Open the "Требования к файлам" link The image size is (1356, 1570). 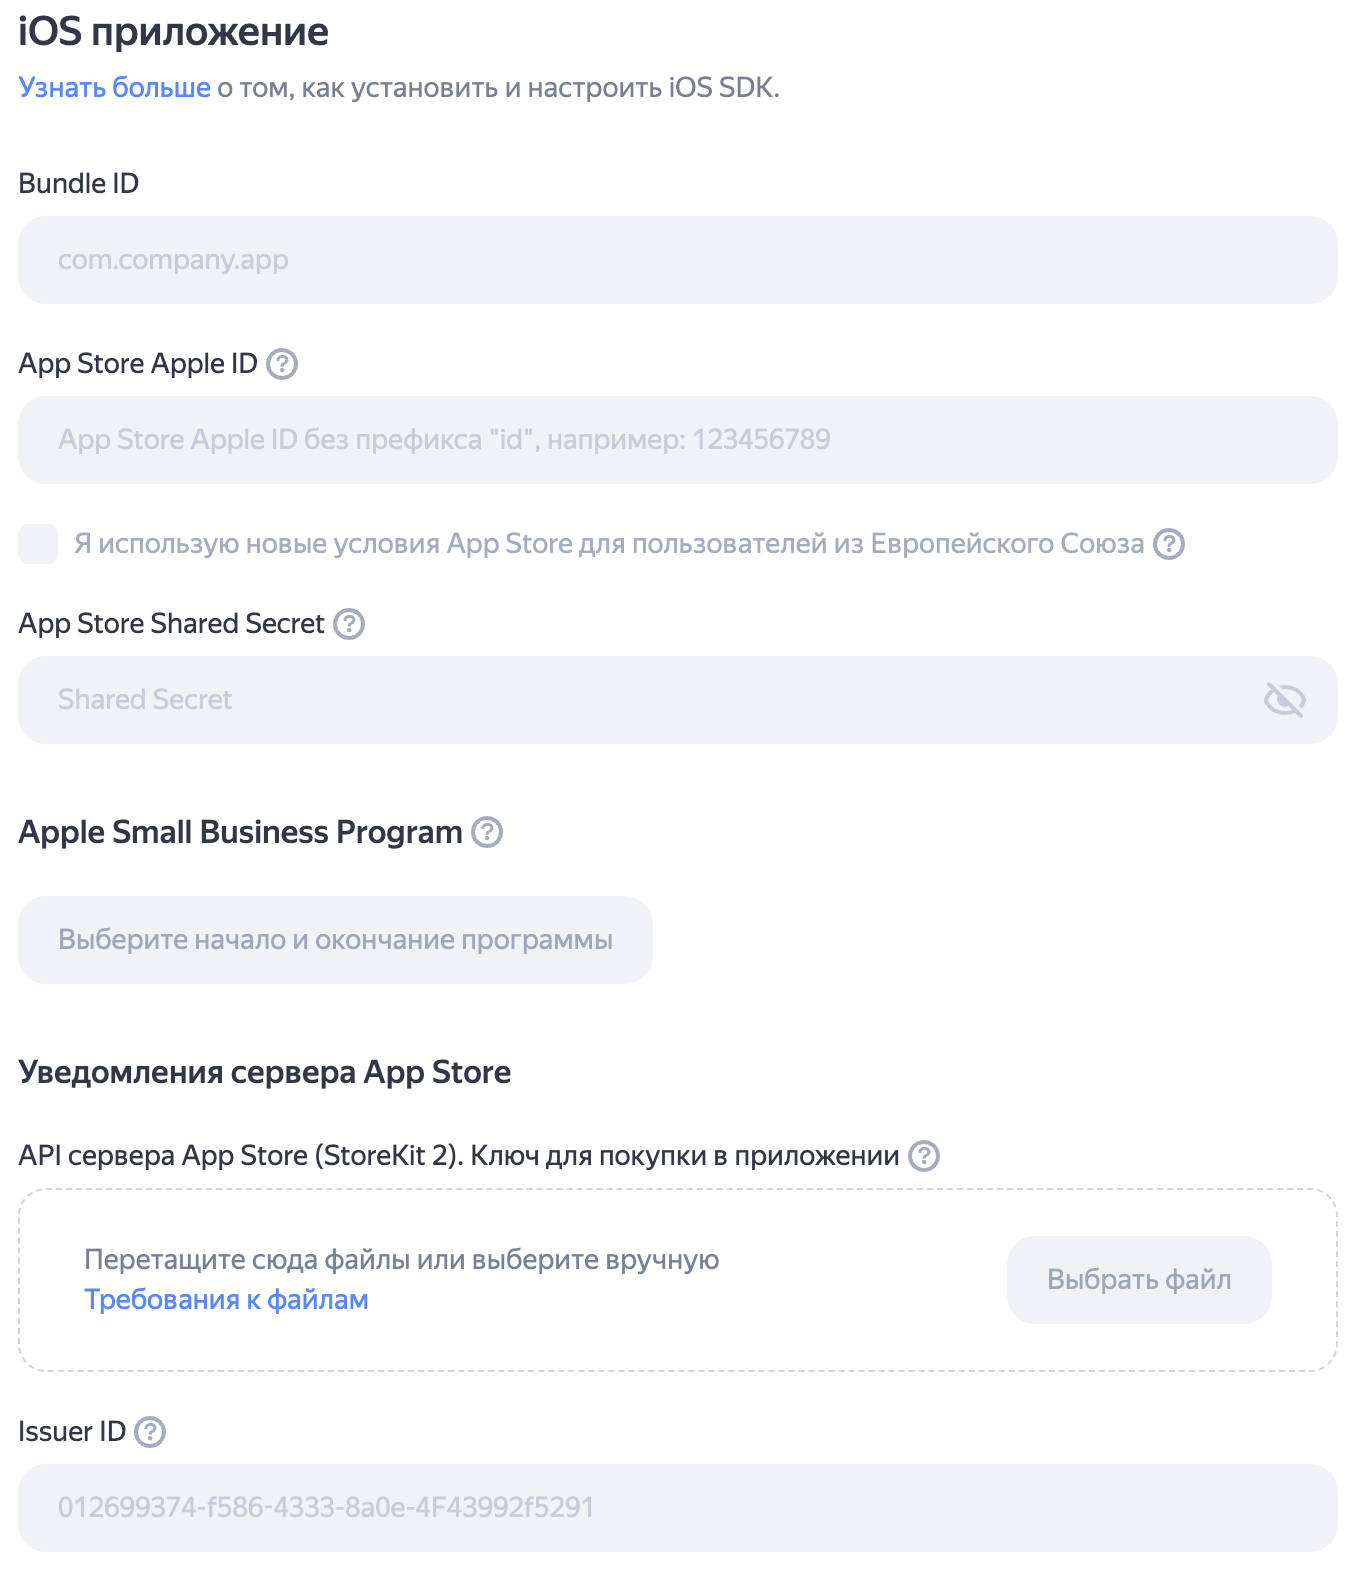(226, 1300)
